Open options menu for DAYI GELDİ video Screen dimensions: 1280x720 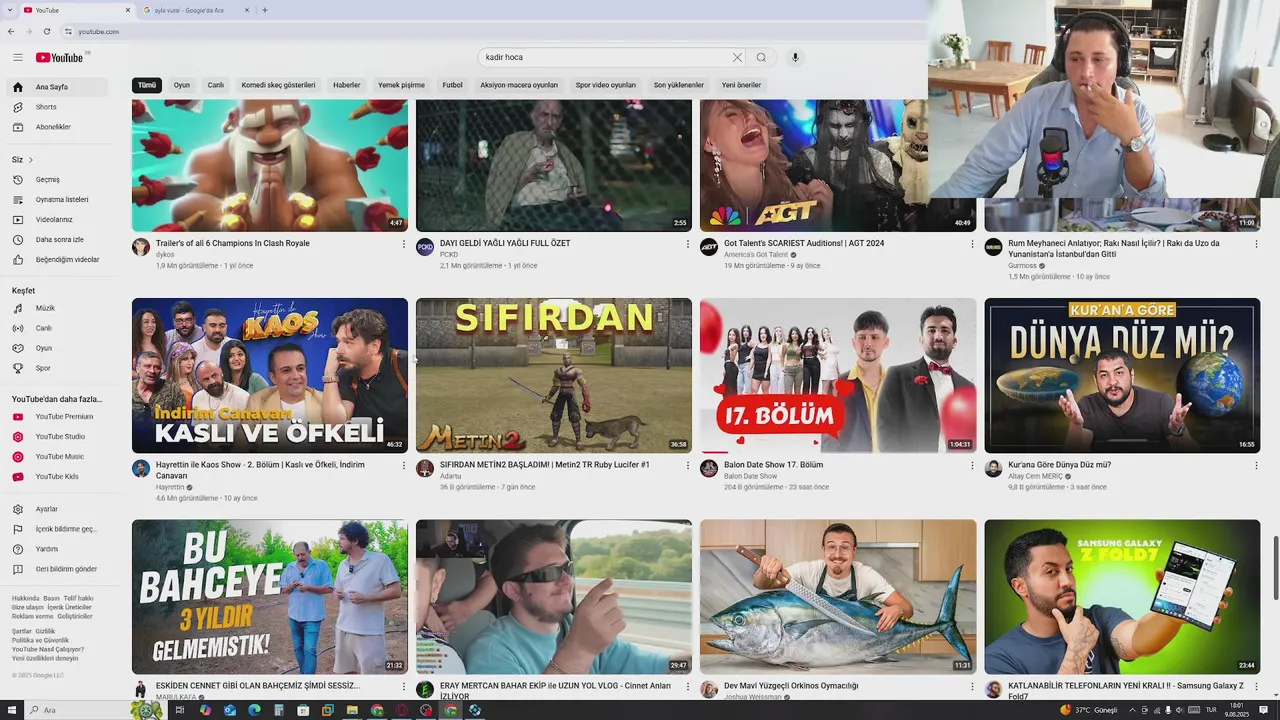pyautogui.click(x=688, y=244)
